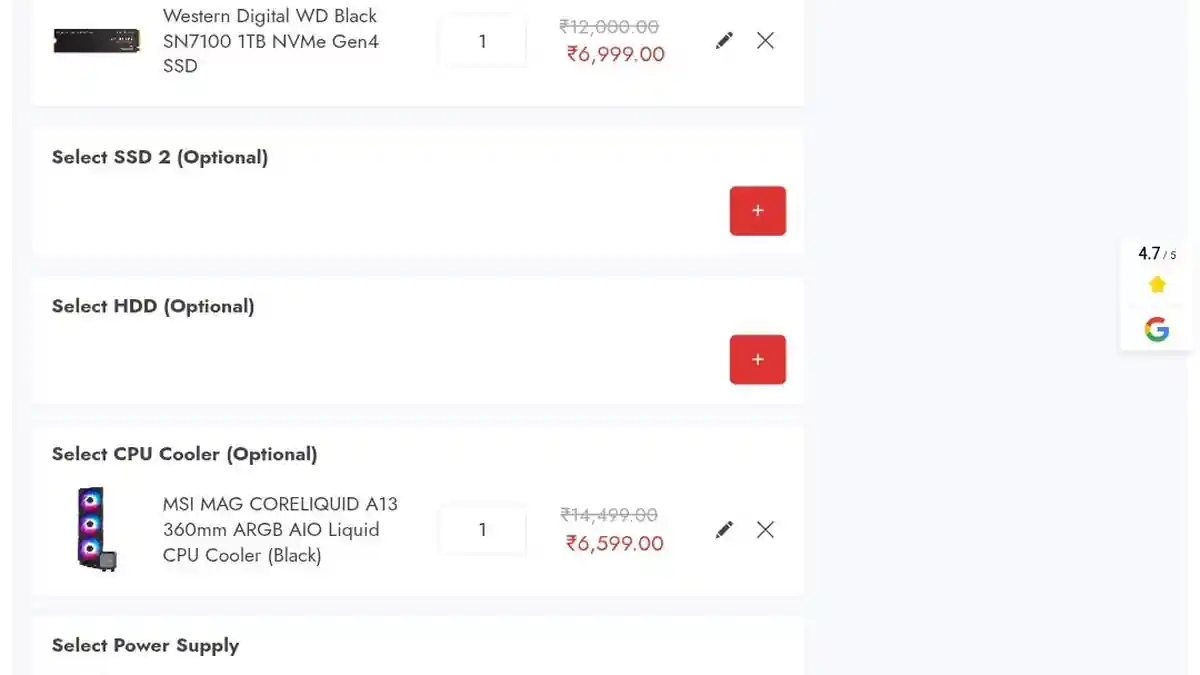This screenshot has width=1200, height=675.
Task: Click the ₹6,999.00 SSD discounted price
Action: 615,54
